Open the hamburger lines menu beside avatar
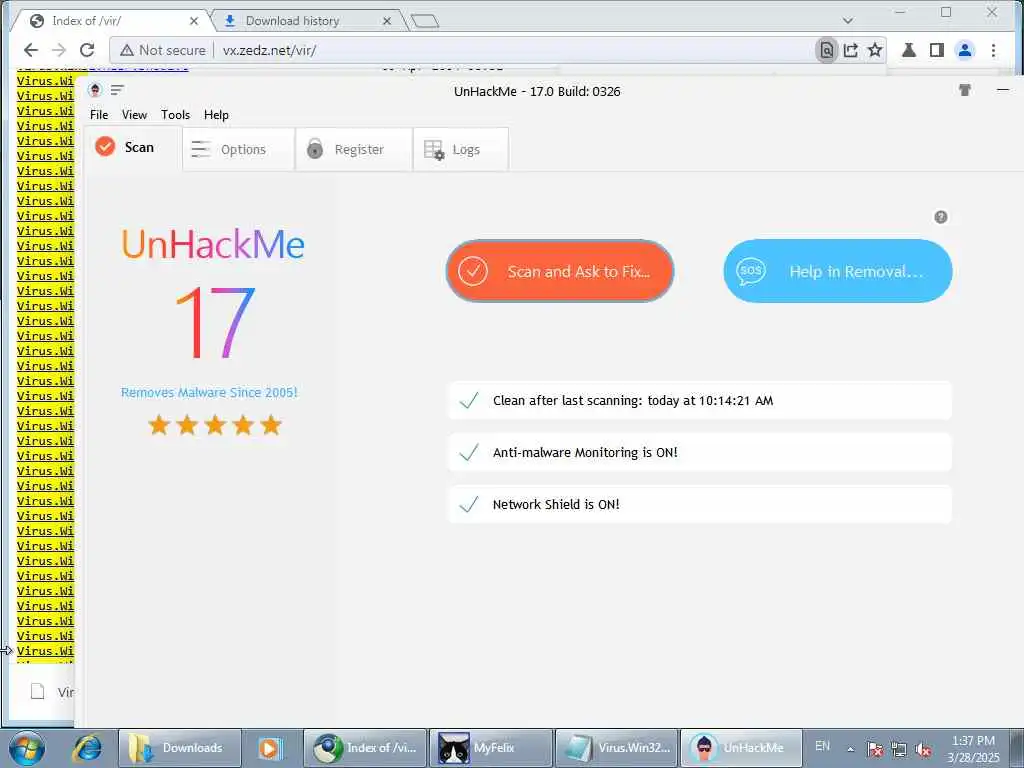1024x768 pixels. (118, 90)
